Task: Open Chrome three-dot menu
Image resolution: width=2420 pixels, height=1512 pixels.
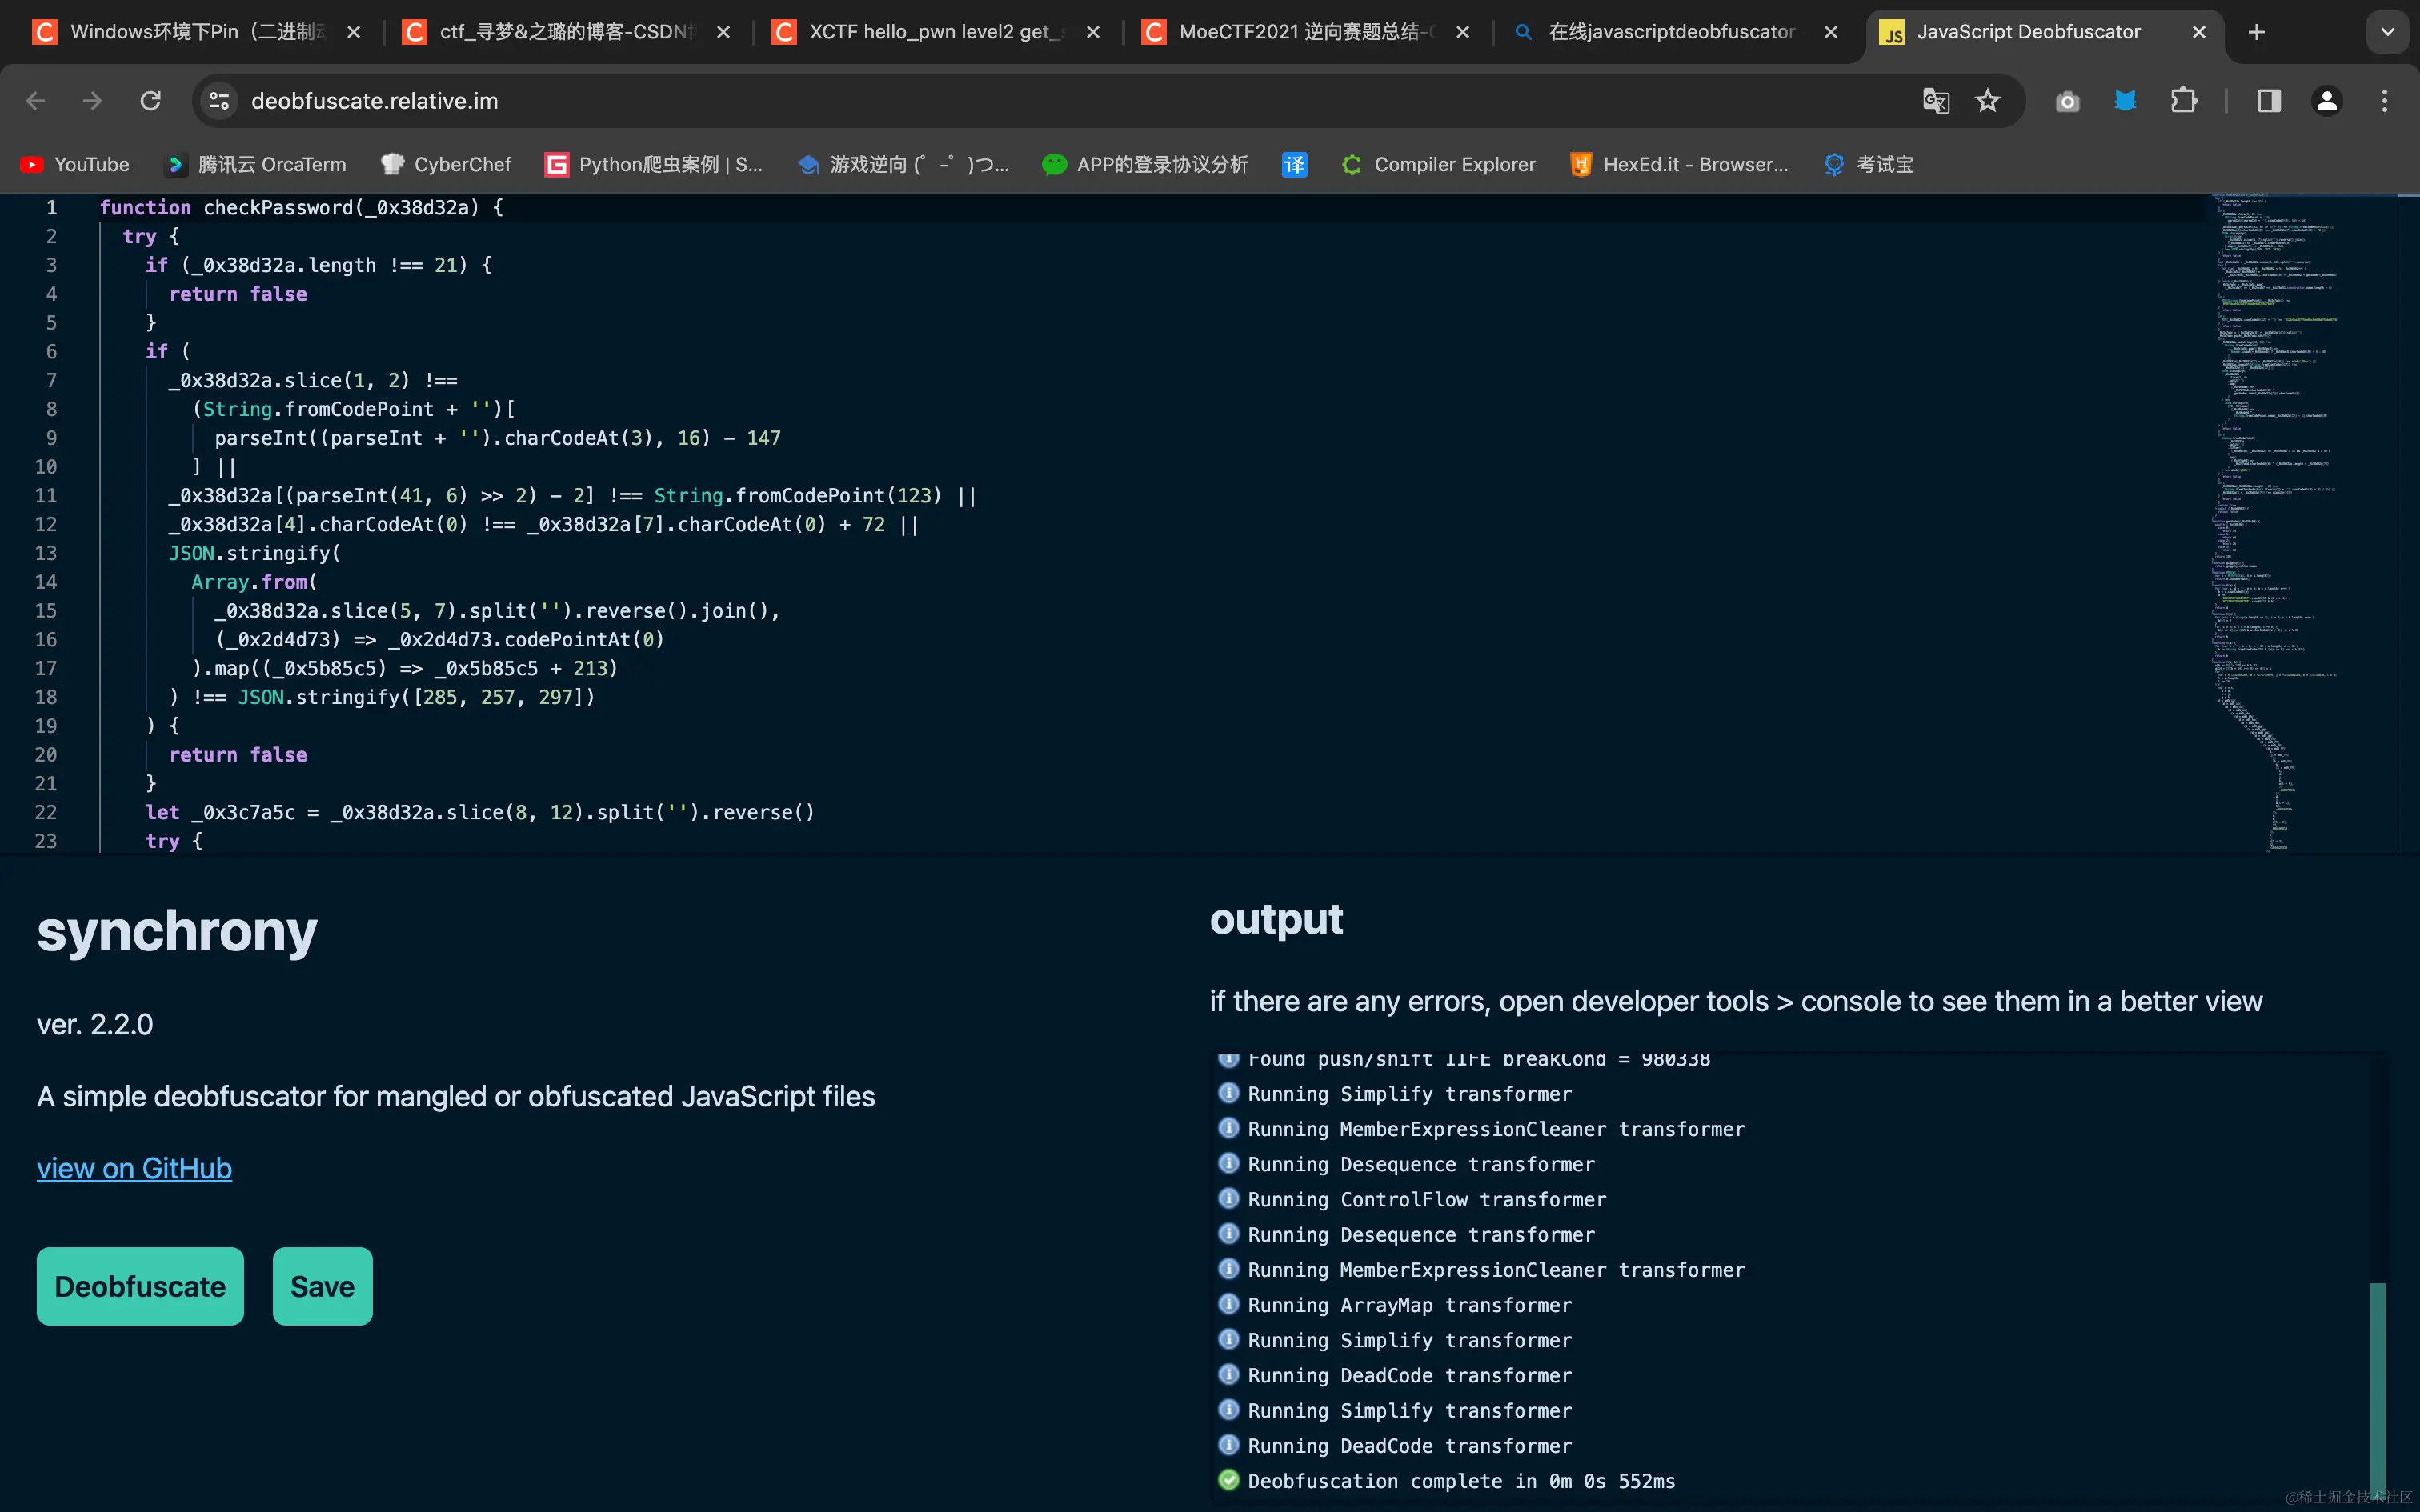Action: pyautogui.click(x=2384, y=101)
